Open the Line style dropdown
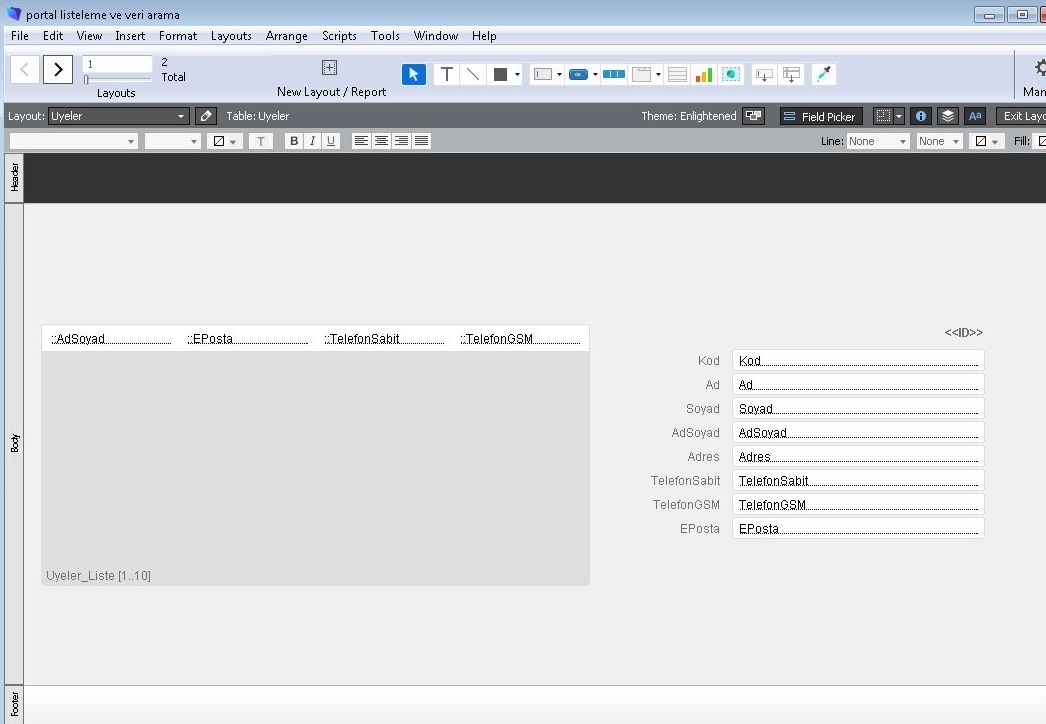This screenshot has width=1046, height=724. point(878,141)
